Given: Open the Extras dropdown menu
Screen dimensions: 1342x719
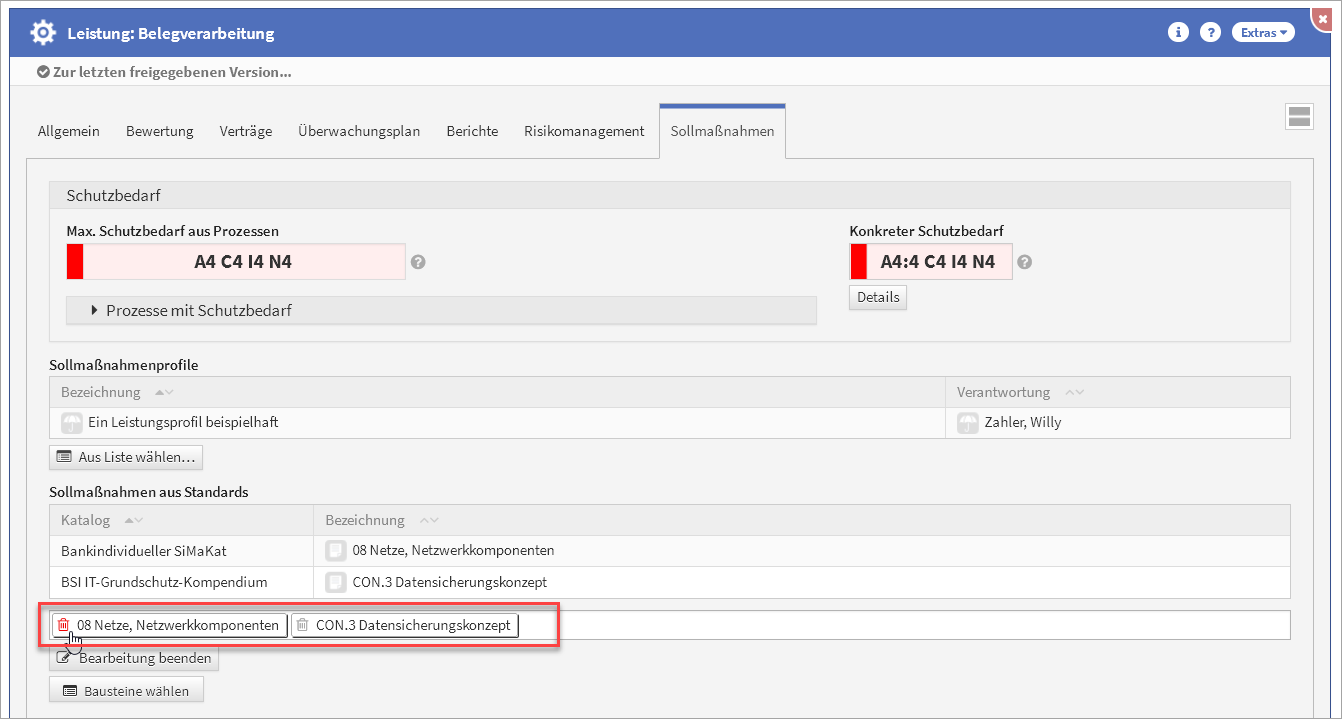Looking at the screenshot, I should [1263, 33].
